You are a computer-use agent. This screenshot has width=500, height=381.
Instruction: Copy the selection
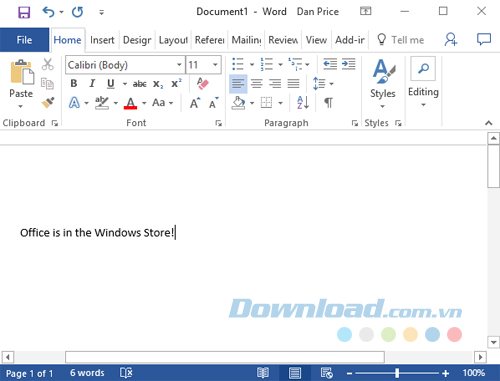(47, 83)
